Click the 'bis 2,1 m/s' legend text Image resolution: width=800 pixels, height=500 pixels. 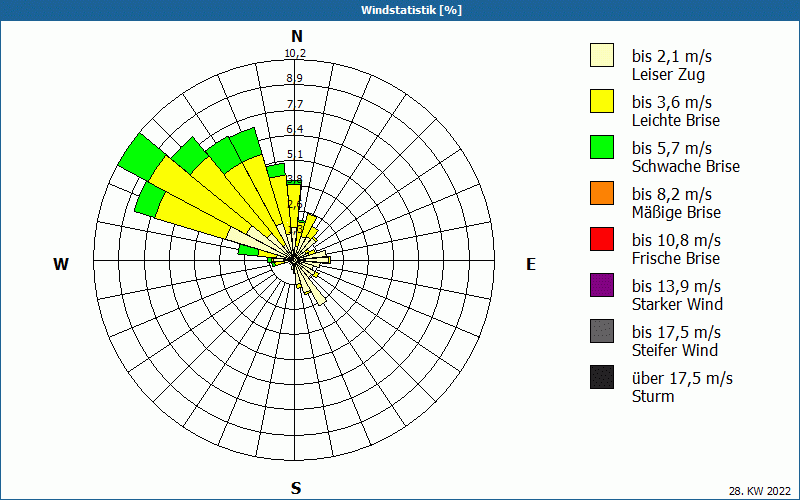[672, 56]
